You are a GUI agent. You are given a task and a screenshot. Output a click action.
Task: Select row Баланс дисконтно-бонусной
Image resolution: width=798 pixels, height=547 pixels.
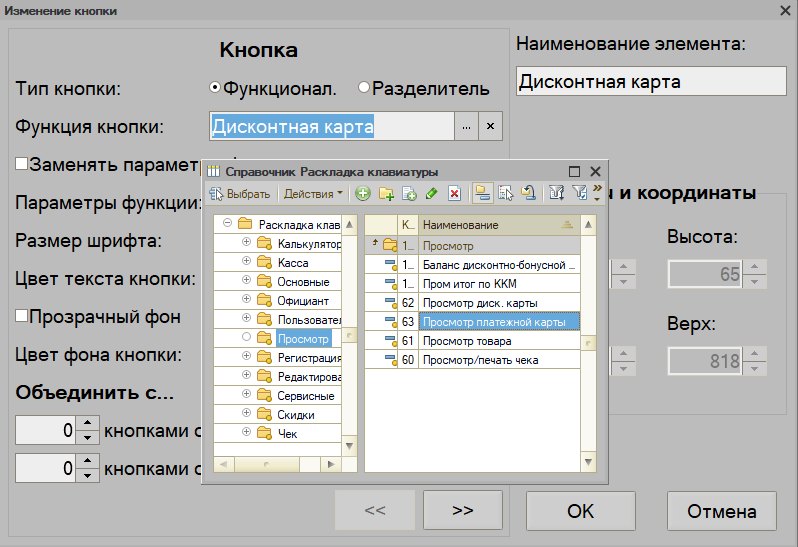click(472, 265)
